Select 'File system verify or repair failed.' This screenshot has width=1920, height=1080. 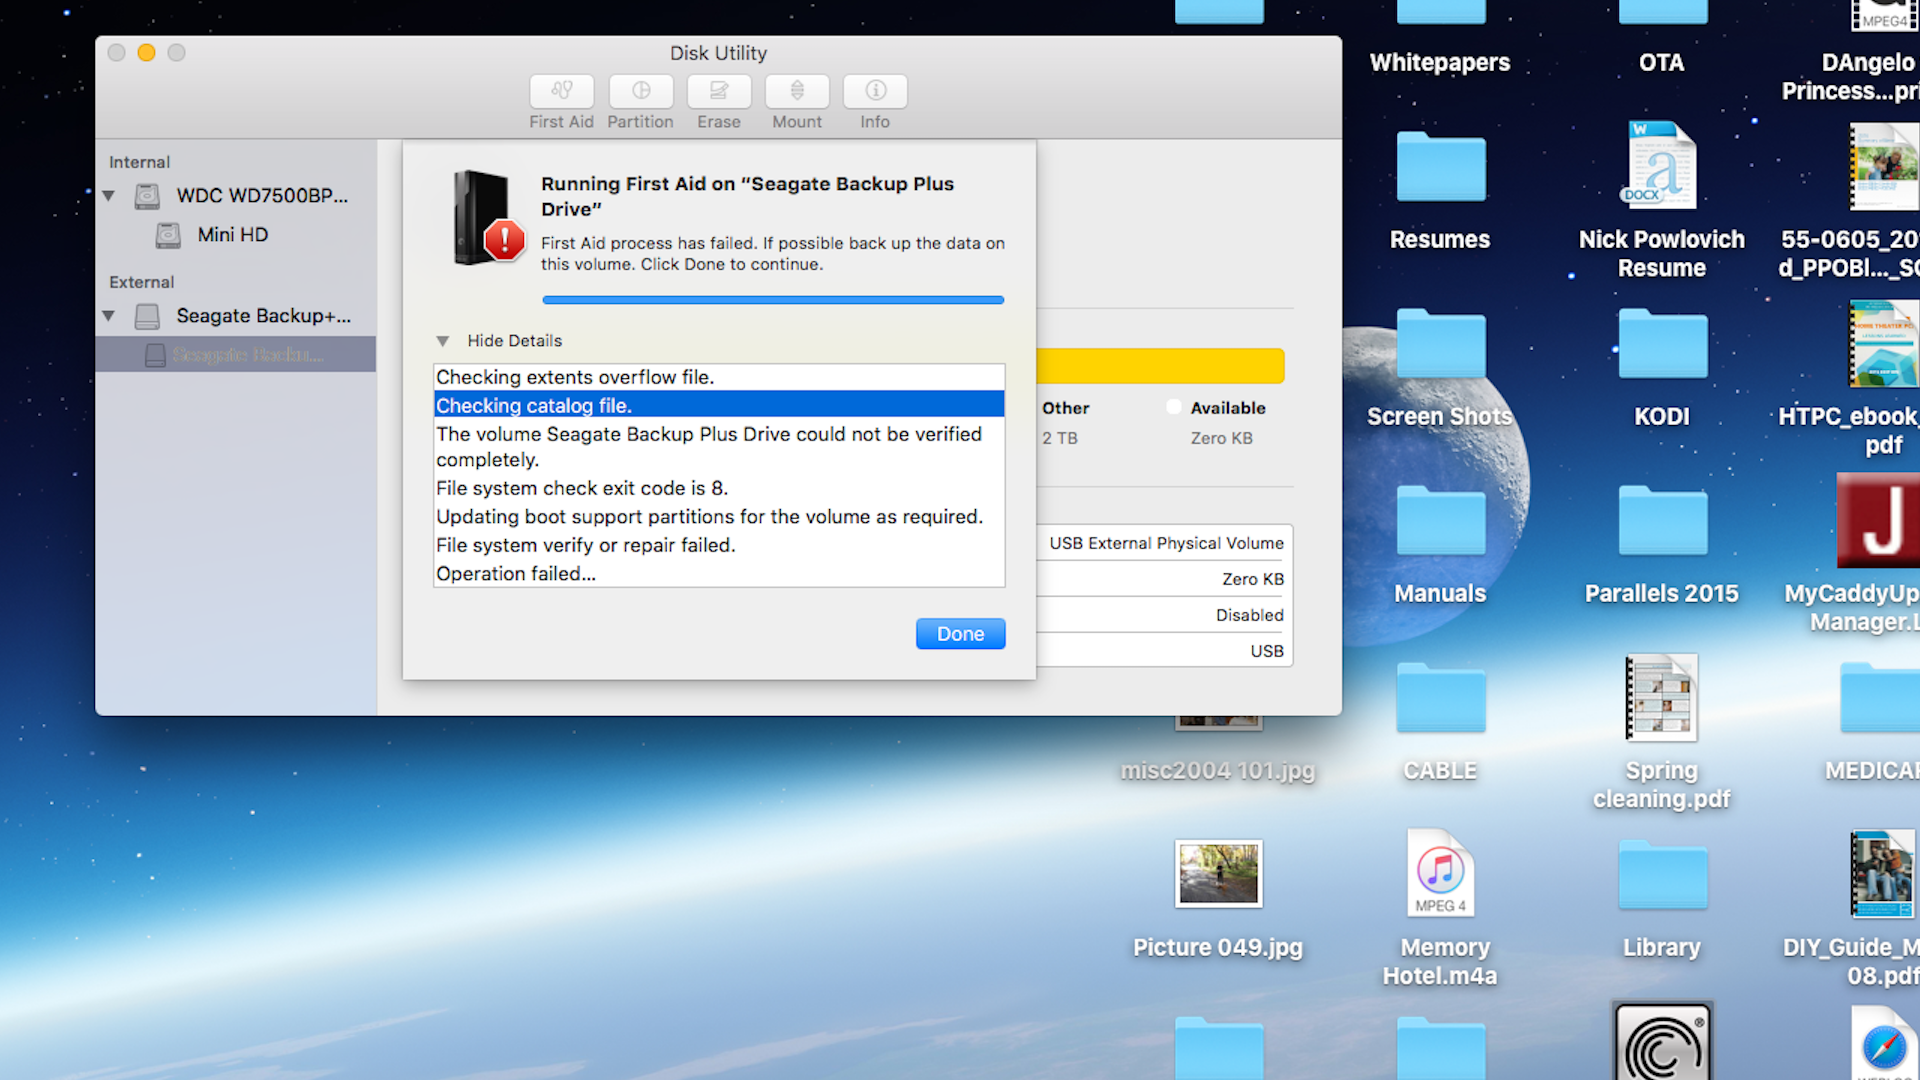pyautogui.click(x=719, y=545)
